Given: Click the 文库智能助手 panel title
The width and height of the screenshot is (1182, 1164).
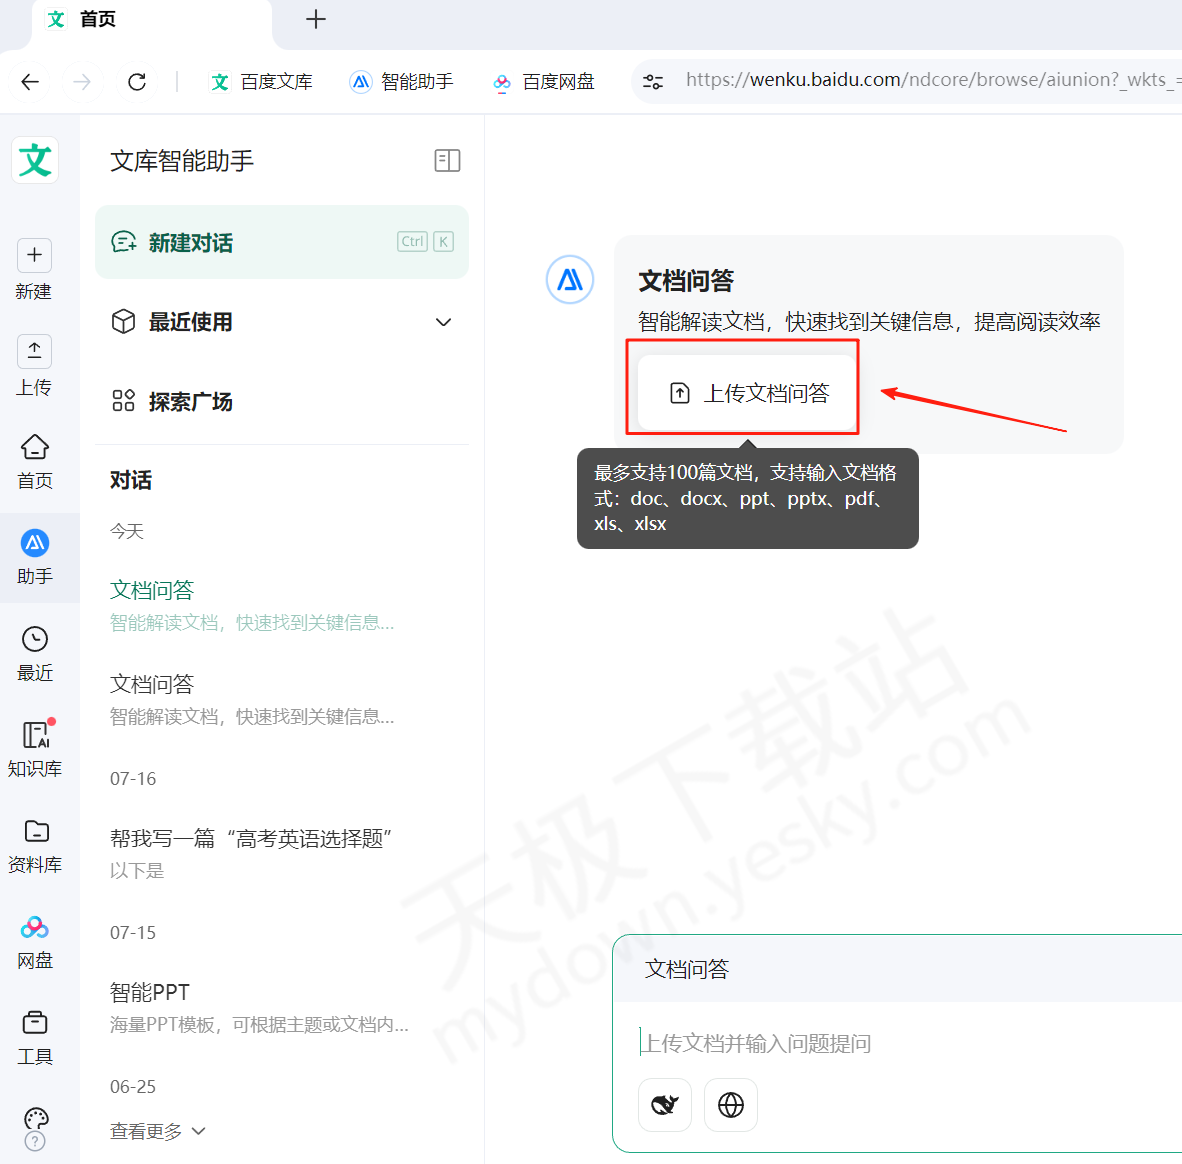Looking at the screenshot, I should [182, 161].
